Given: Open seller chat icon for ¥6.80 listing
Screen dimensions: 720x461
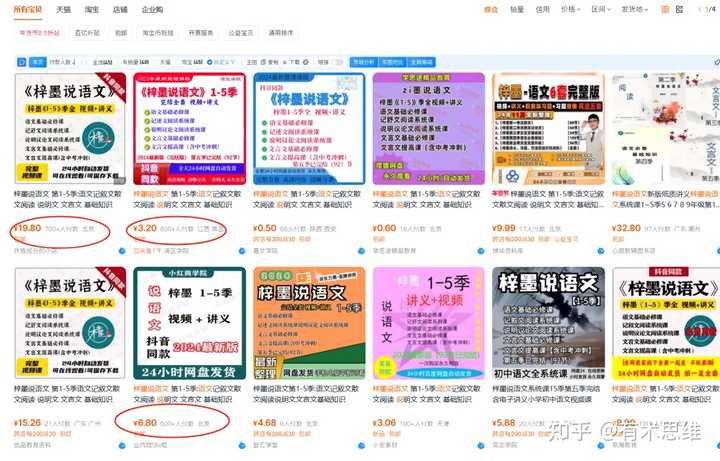Looking at the screenshot, I should [242, 445].
